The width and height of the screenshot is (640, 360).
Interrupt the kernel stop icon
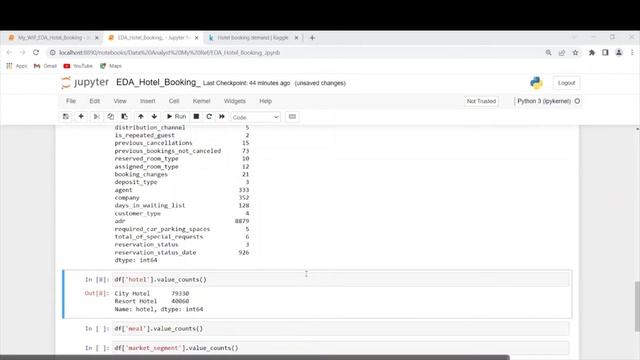(x=196, y=117)
